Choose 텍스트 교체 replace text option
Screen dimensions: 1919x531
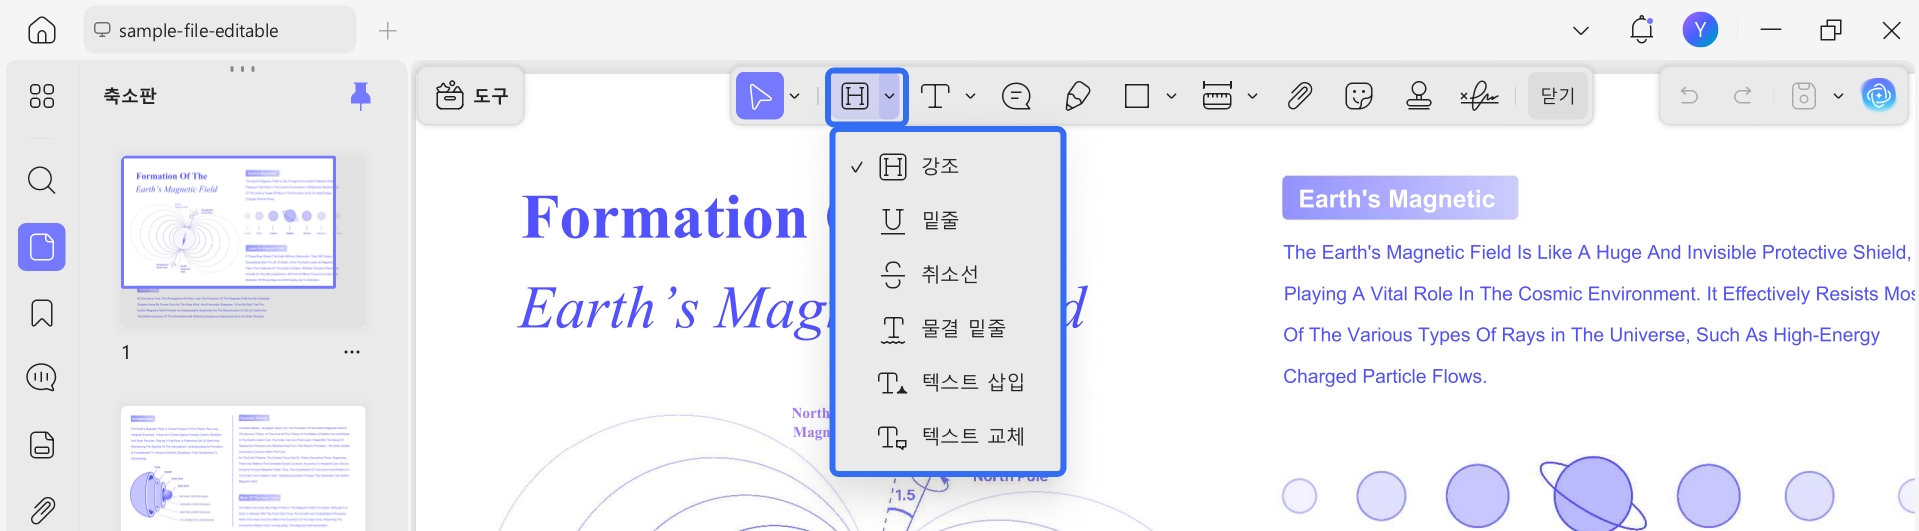pyautogui.click(x=947, y=436)
